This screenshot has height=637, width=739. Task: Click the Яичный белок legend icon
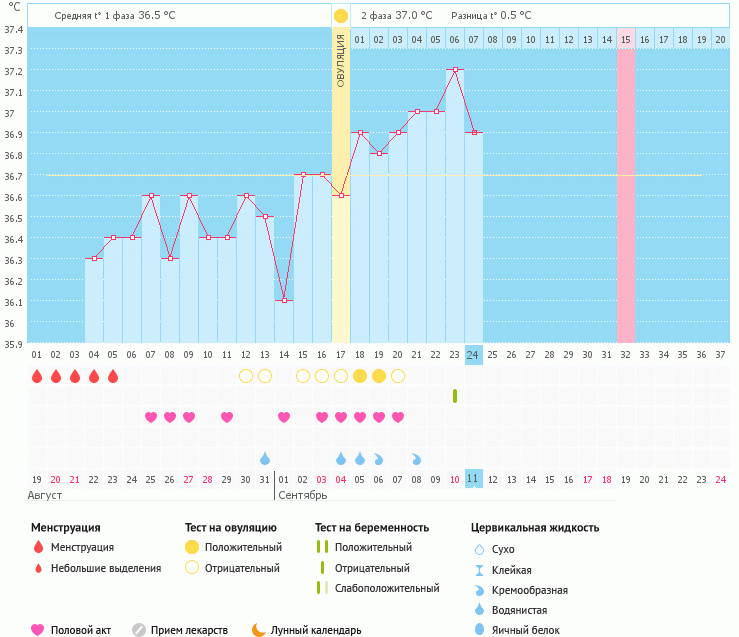coord(478,629)
